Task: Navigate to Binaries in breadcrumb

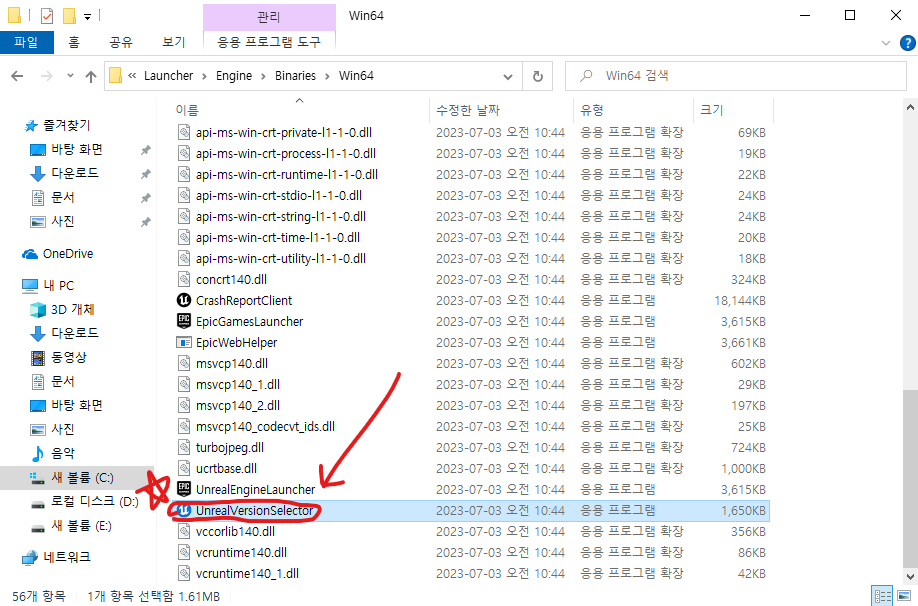Action: click(x=295, y=76)
